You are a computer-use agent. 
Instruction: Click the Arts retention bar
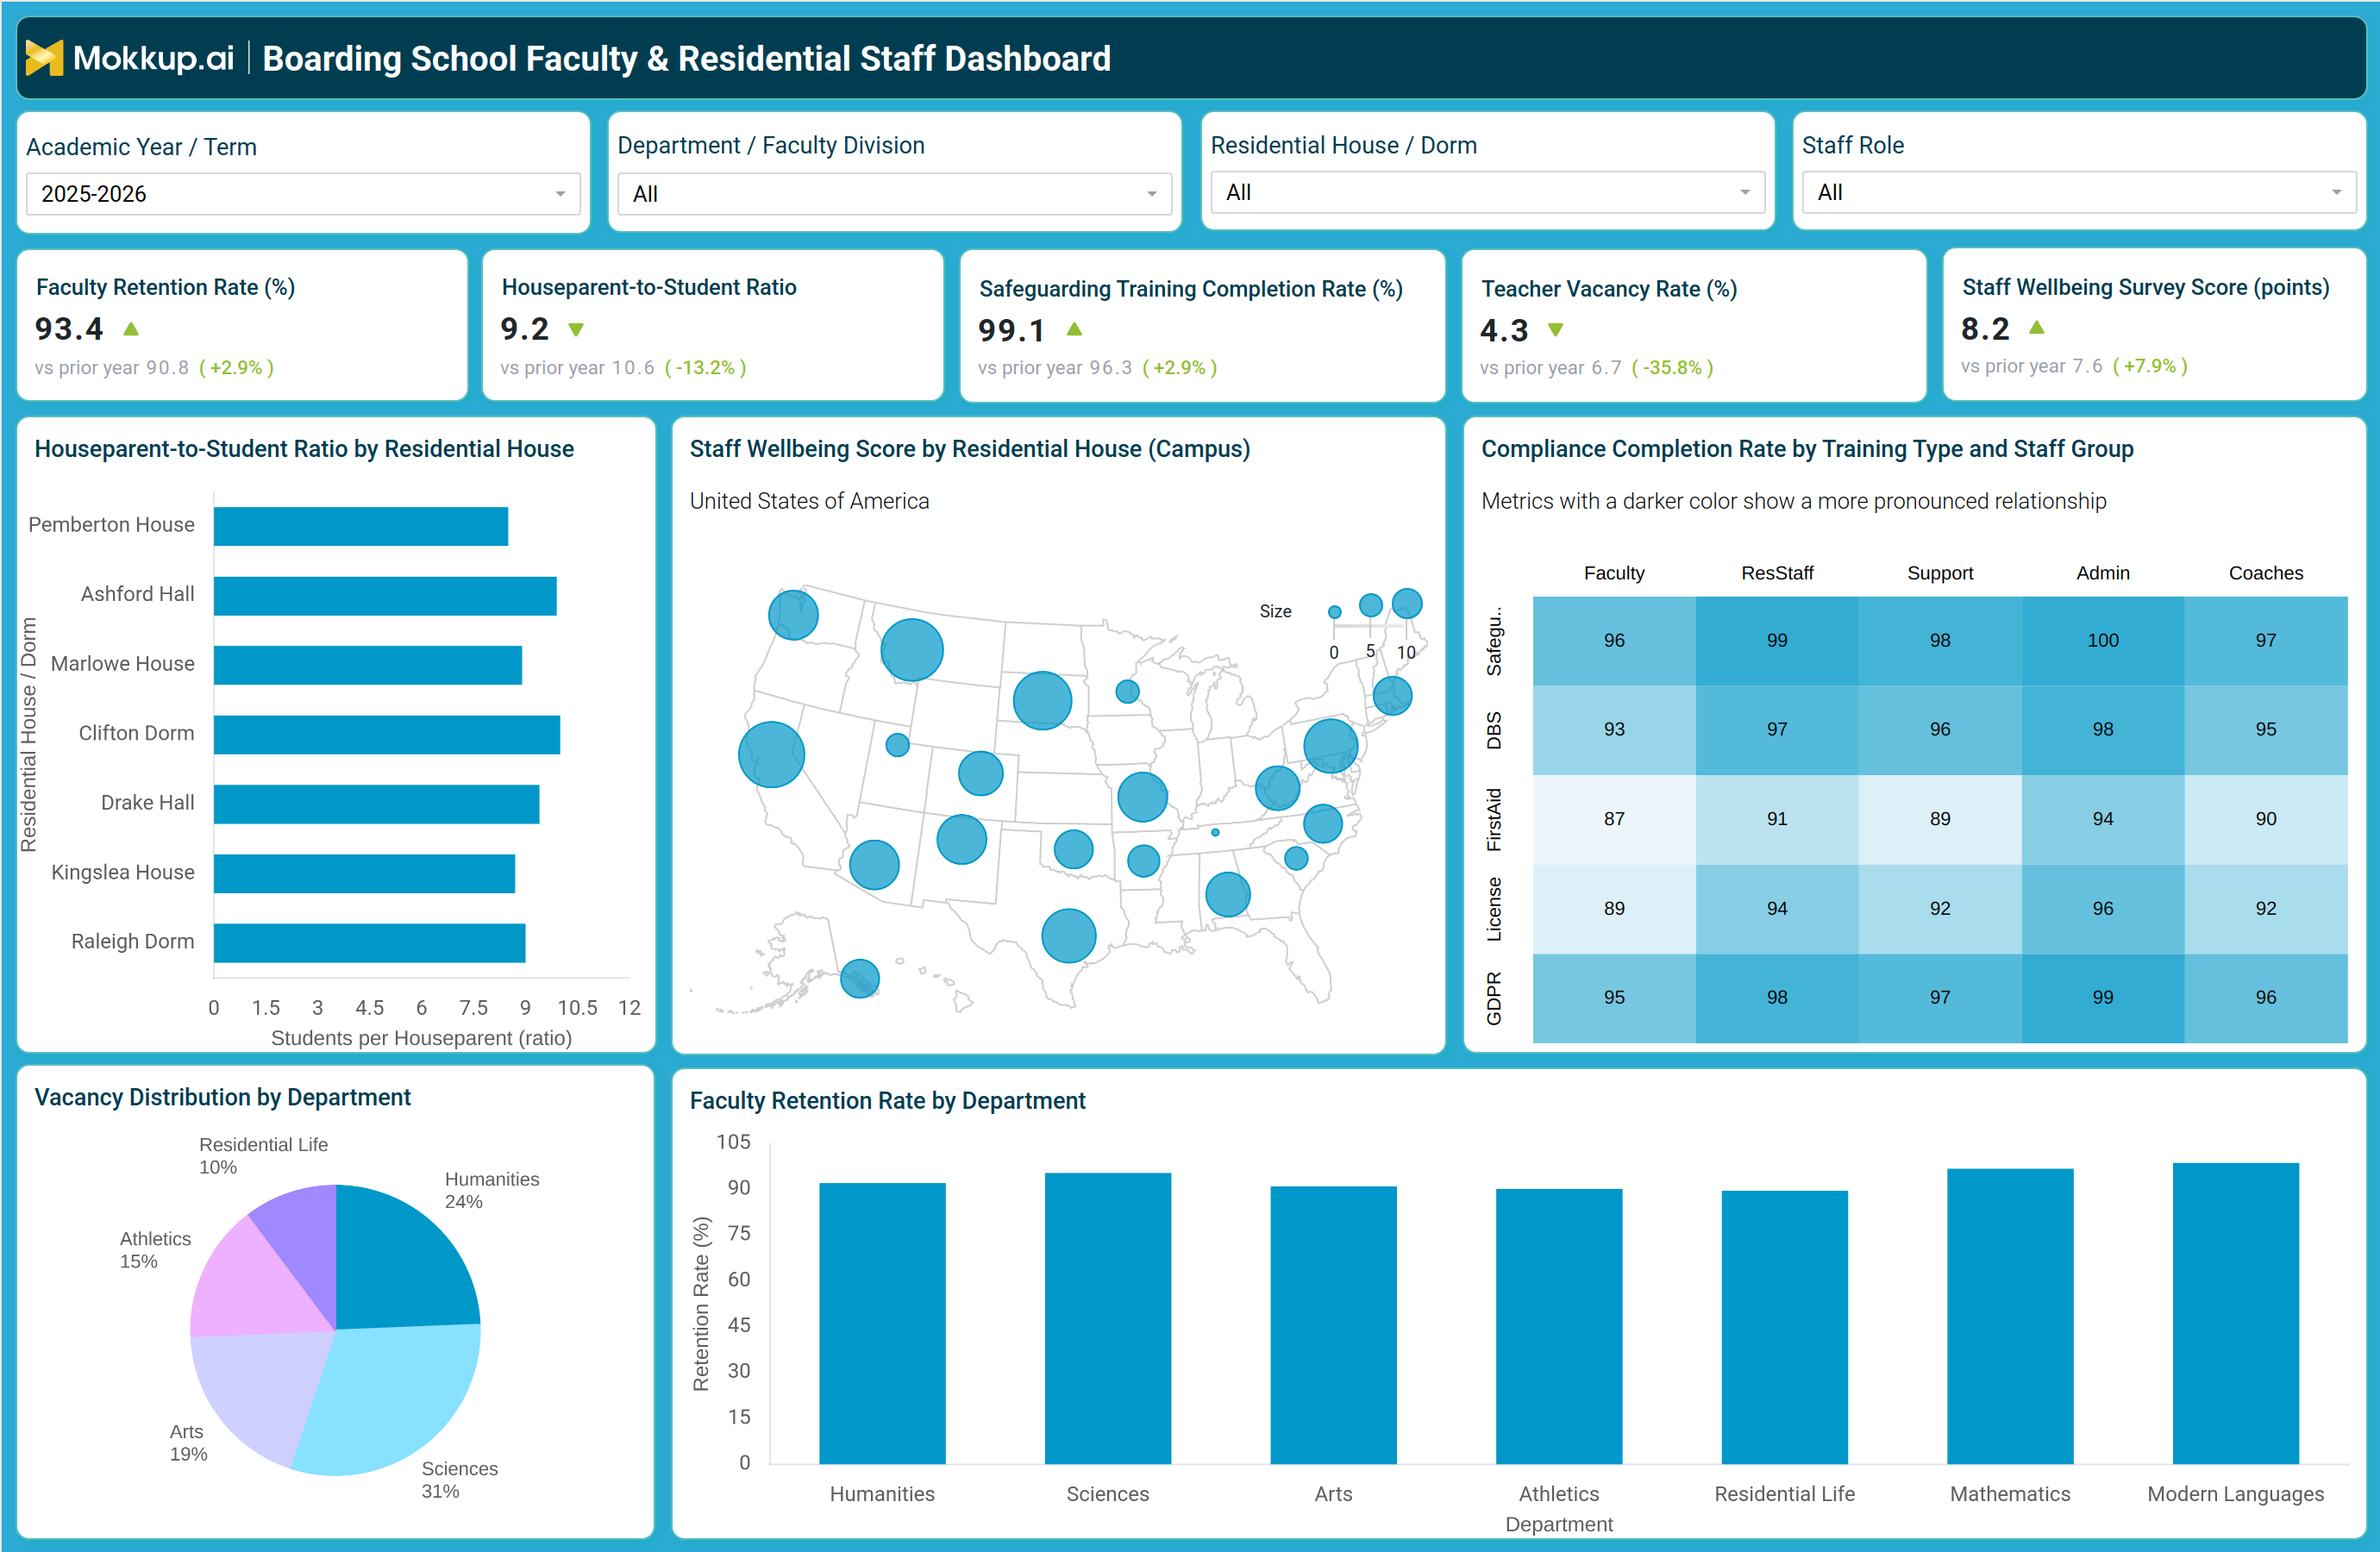click(x=1333, y=1325)
